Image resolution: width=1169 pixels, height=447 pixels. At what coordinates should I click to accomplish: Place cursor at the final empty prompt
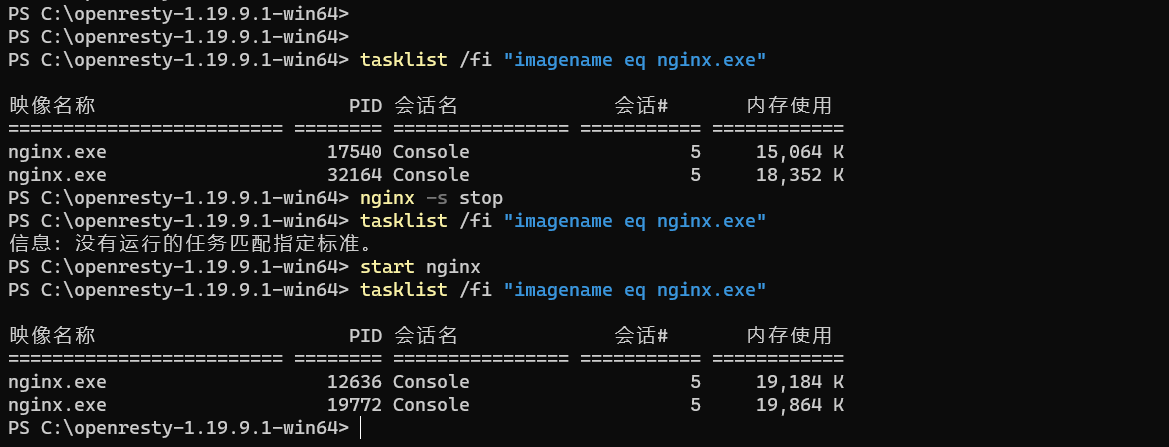[360, 428]
